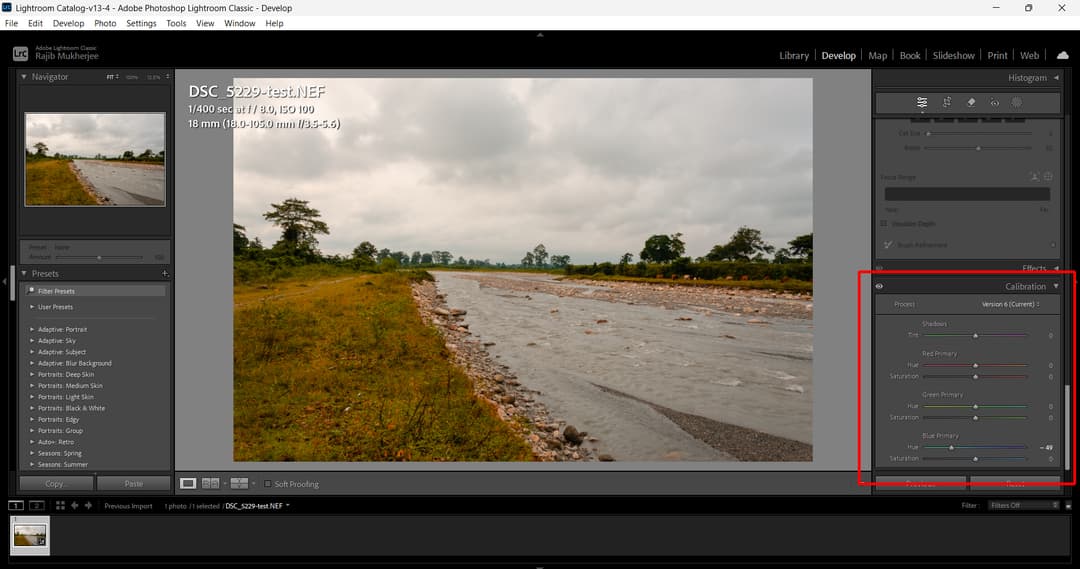
Task: Switch to the Slideshow module
Action: (953, 55)
